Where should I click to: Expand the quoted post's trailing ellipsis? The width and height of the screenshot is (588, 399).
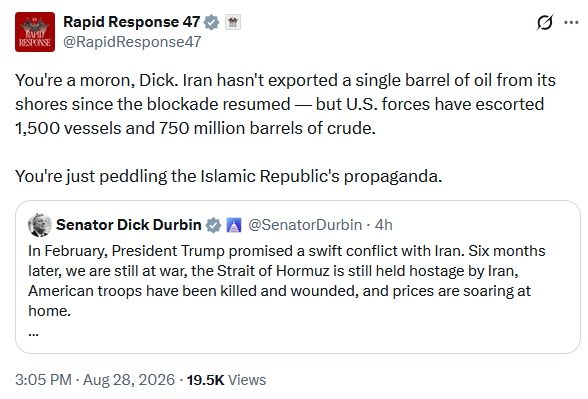click(33, 333)
